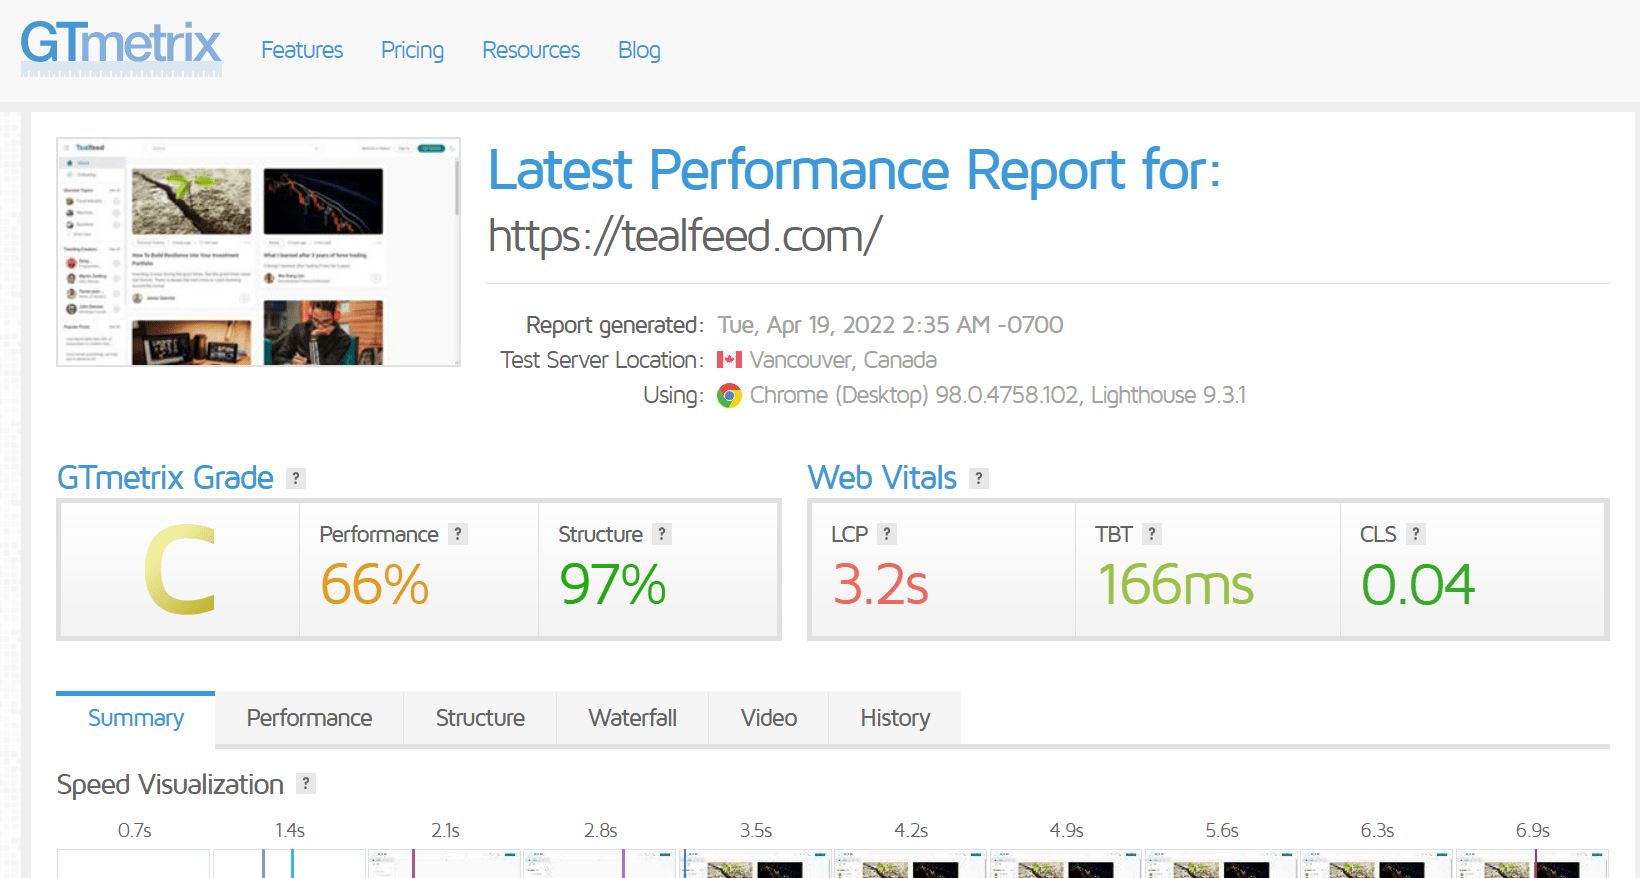Open Speed Visualization help icon
Image resolution: width=1640 pixels, height=878 pixels.
306,784
